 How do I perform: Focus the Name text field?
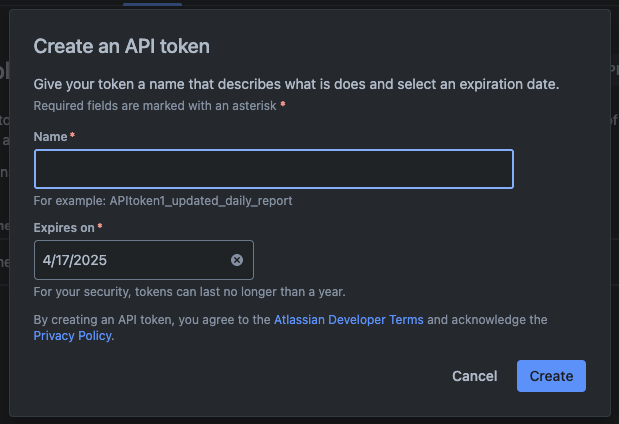[273, 169]
